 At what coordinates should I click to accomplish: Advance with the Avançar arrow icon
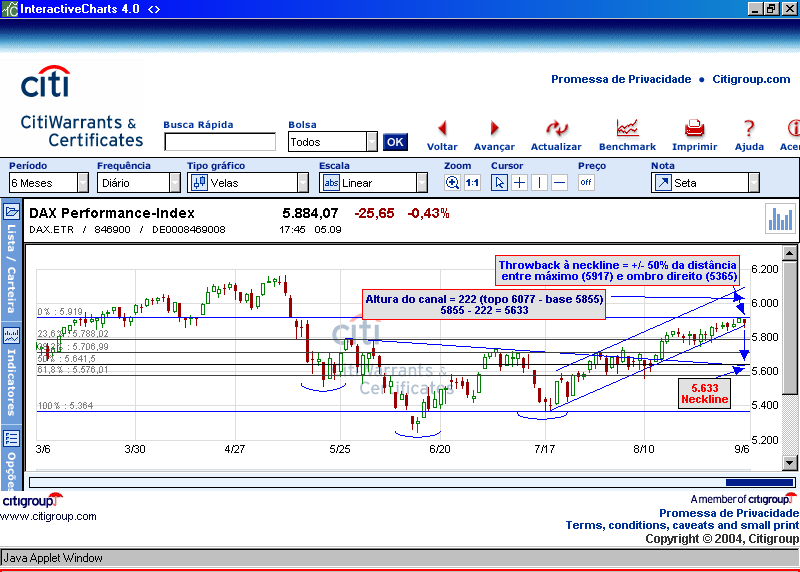click(494, 128)
